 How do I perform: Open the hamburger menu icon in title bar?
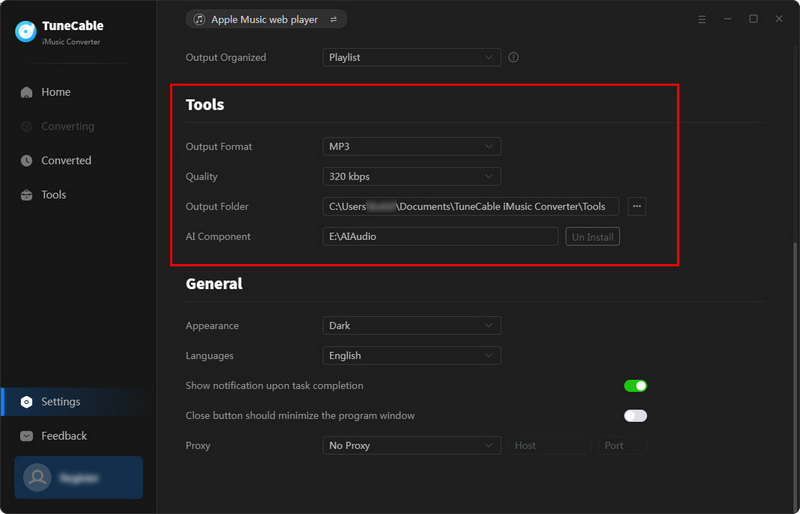tap(702, 19)
